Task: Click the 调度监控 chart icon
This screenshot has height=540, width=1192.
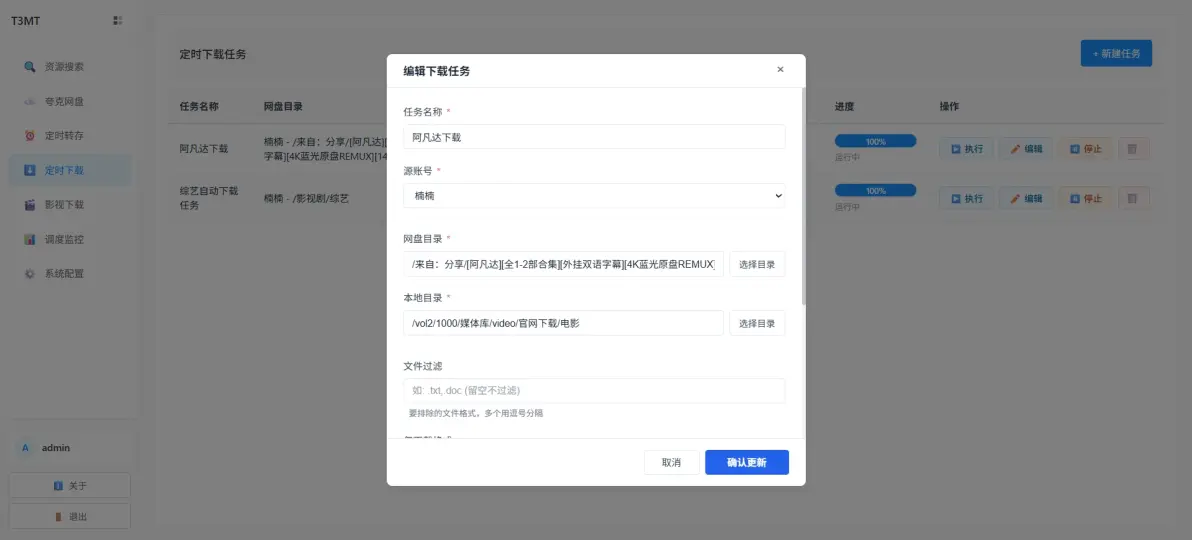Action: pos(30,239)
